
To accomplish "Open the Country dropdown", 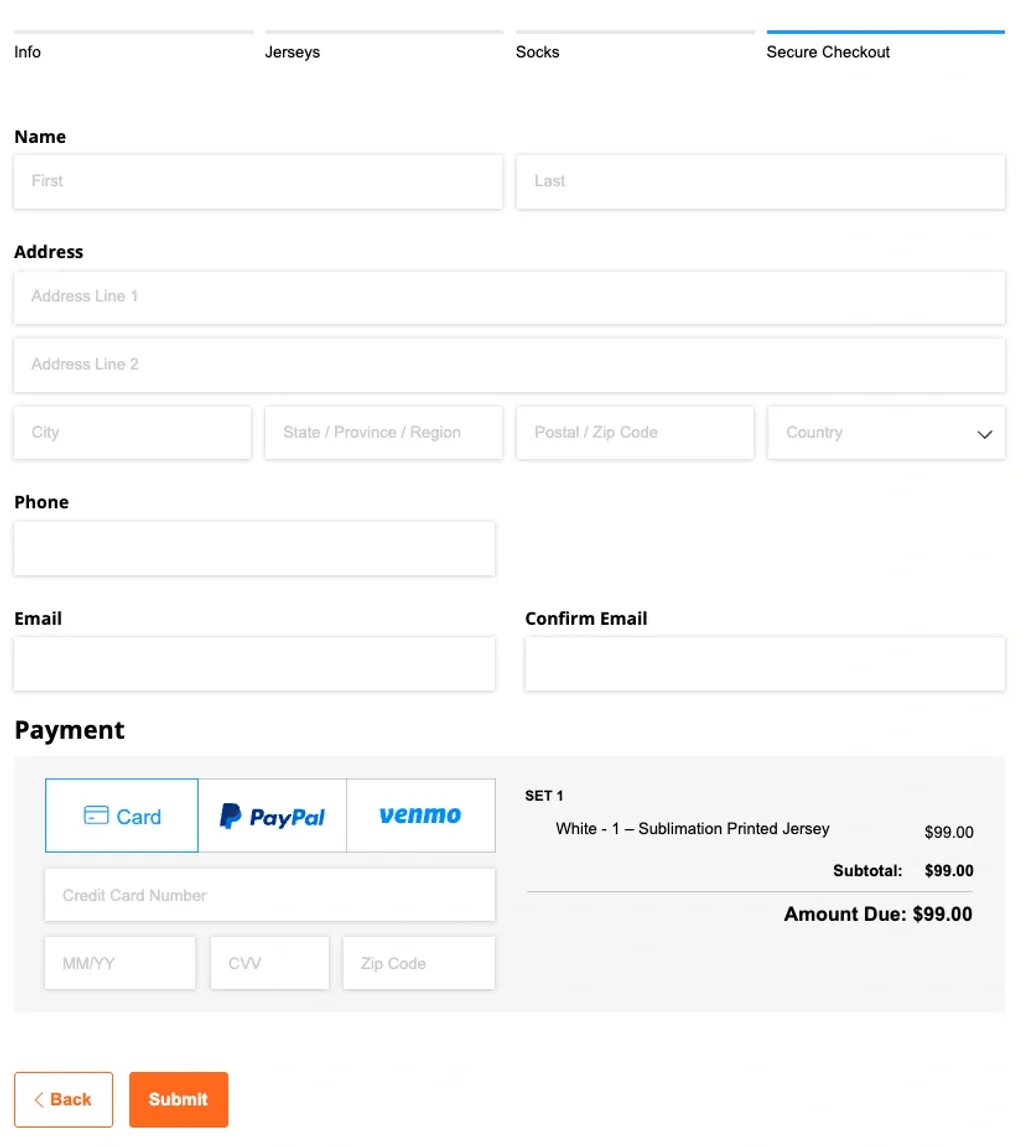I will [x=886, y=433].
